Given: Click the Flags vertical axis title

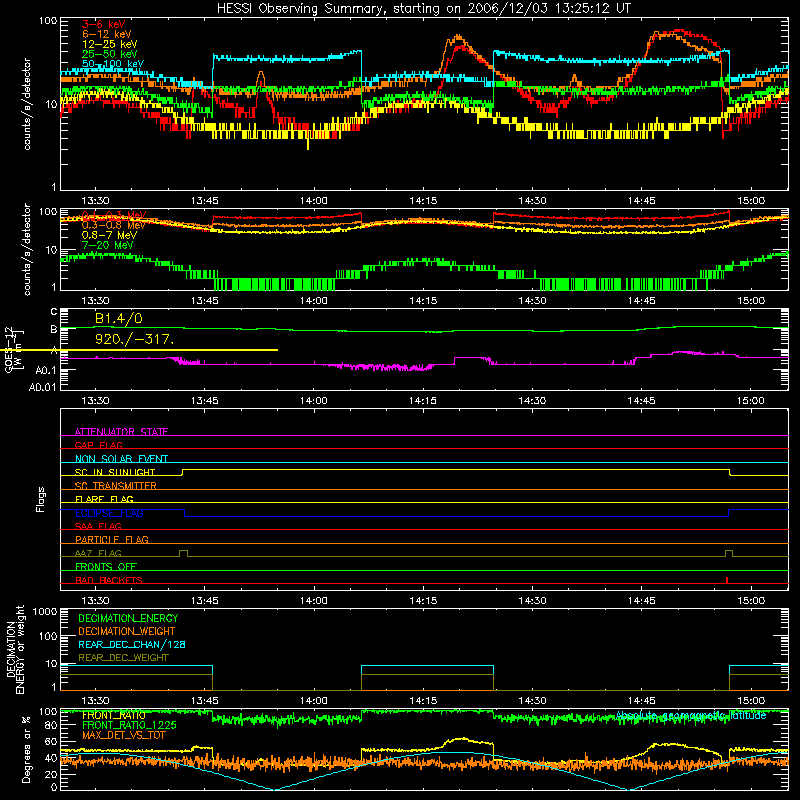Looking at the screenshot, I should pyautogui.click(x=41, y=499).
